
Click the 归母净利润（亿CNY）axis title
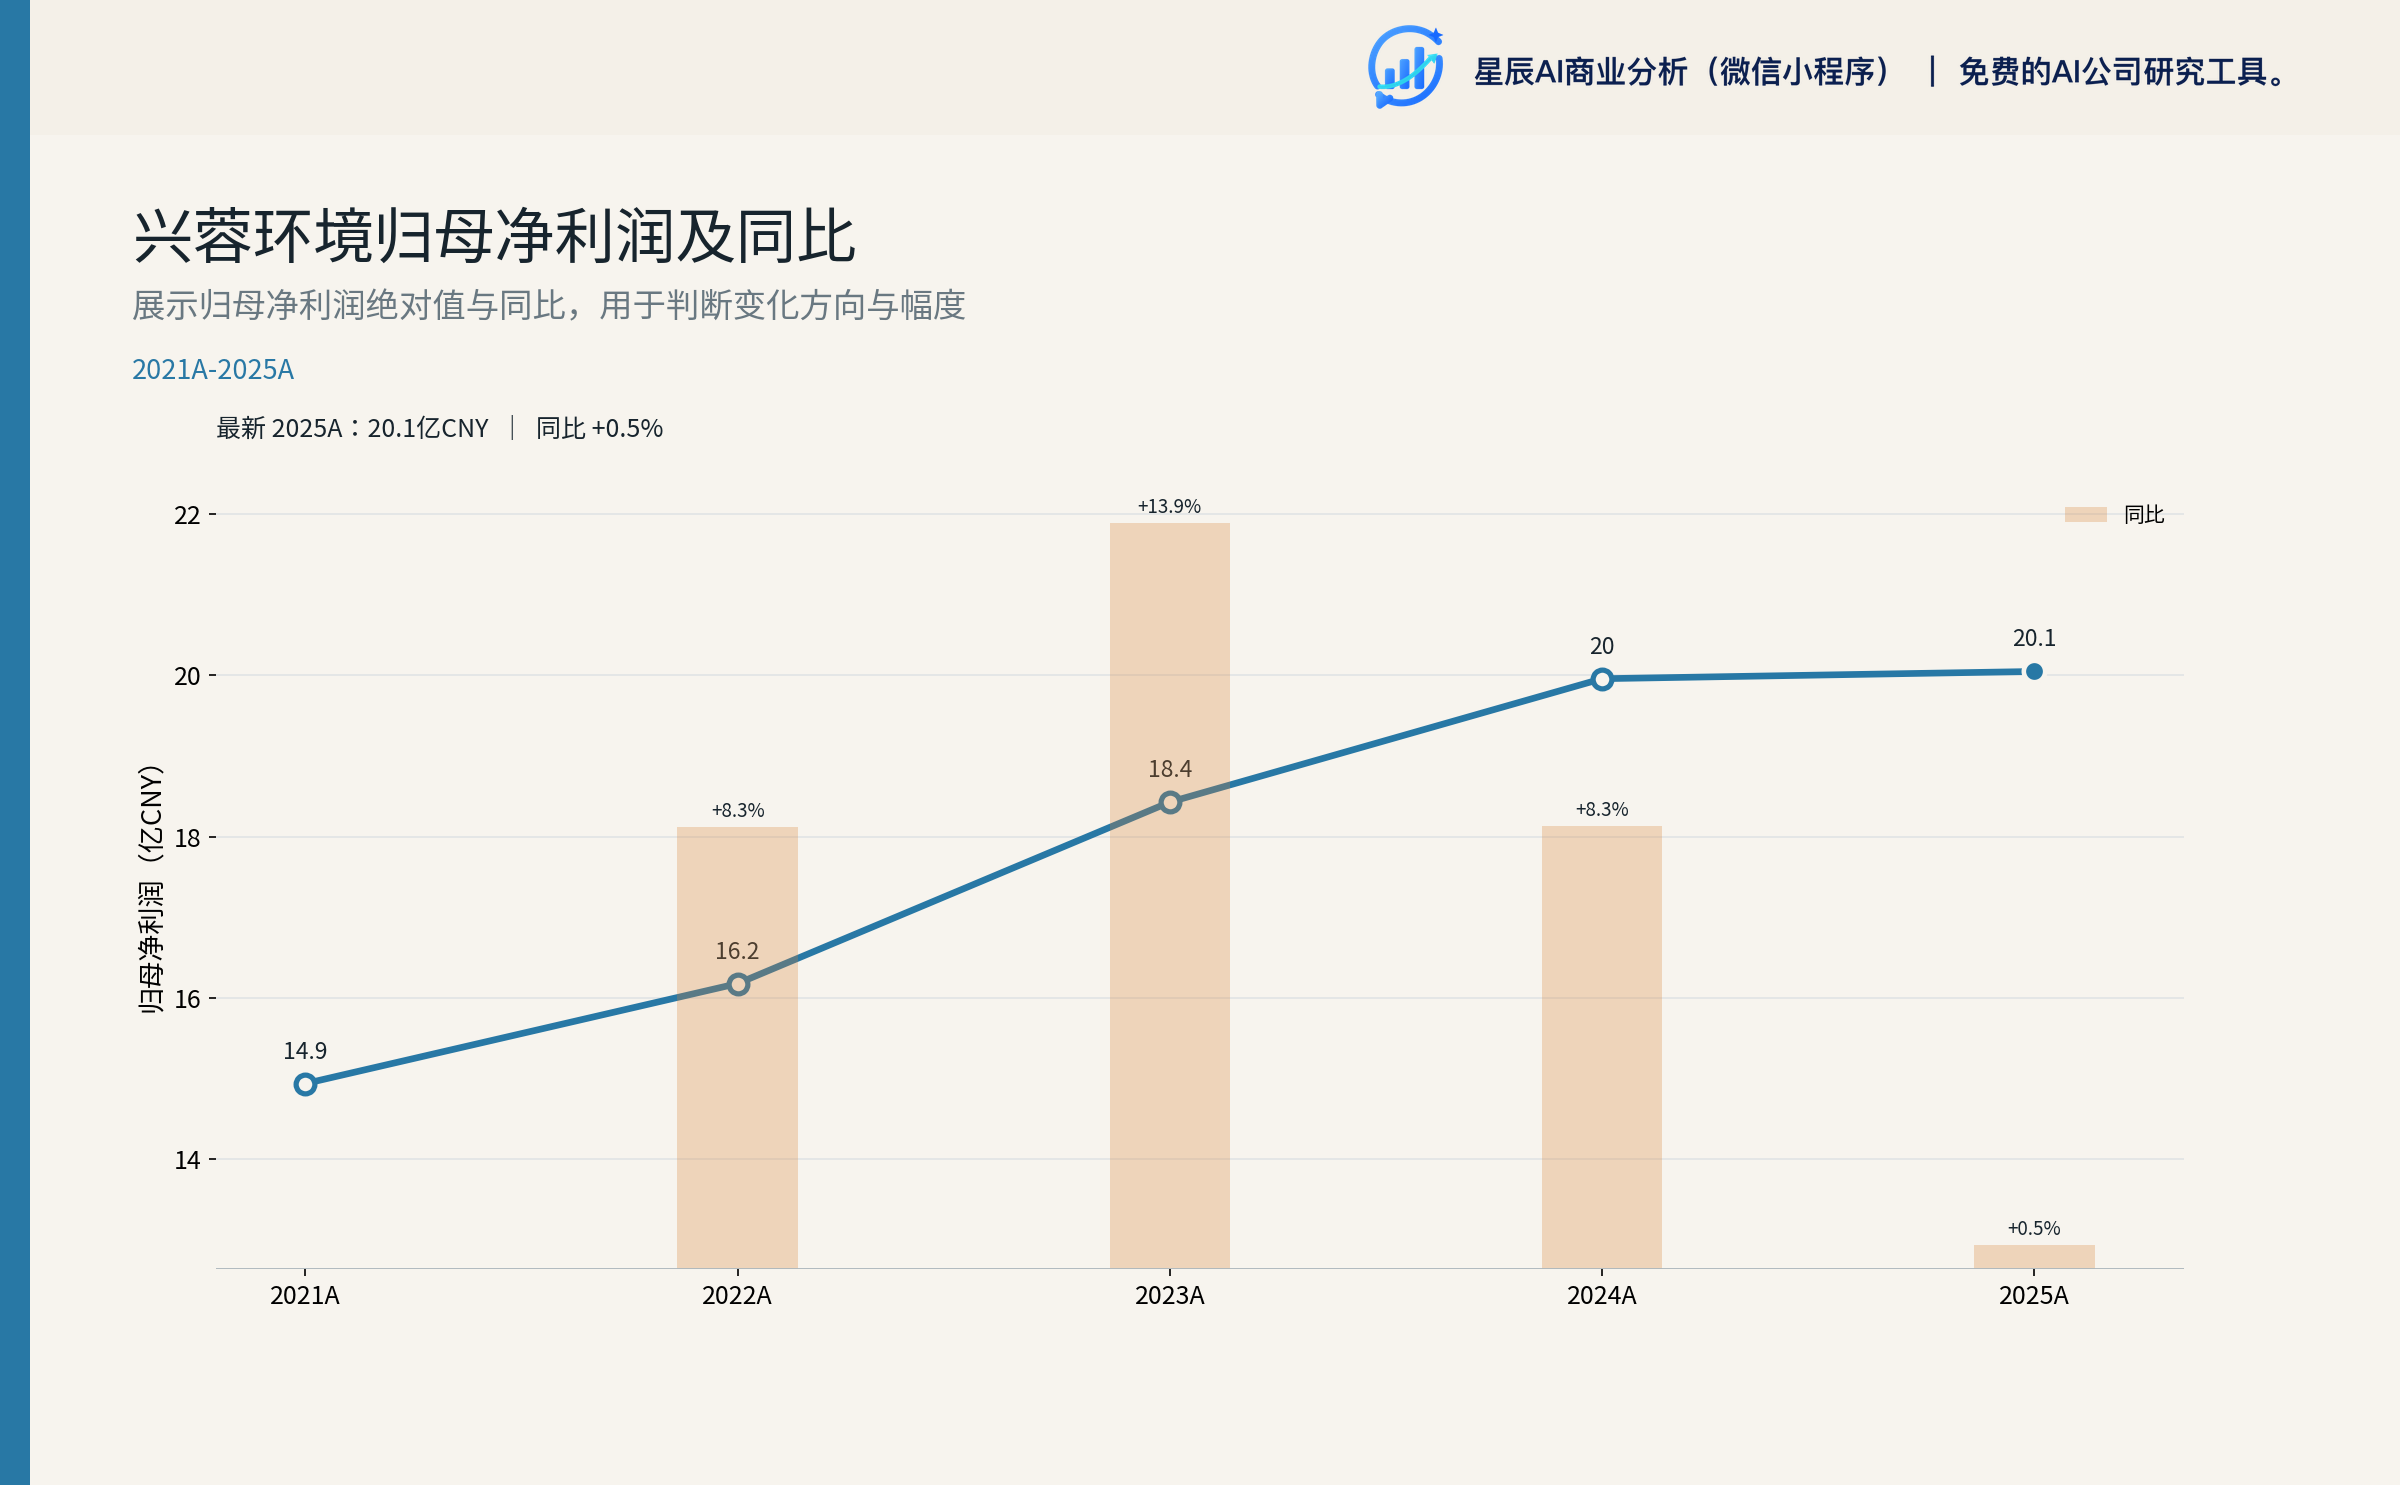tap(150, 889)
